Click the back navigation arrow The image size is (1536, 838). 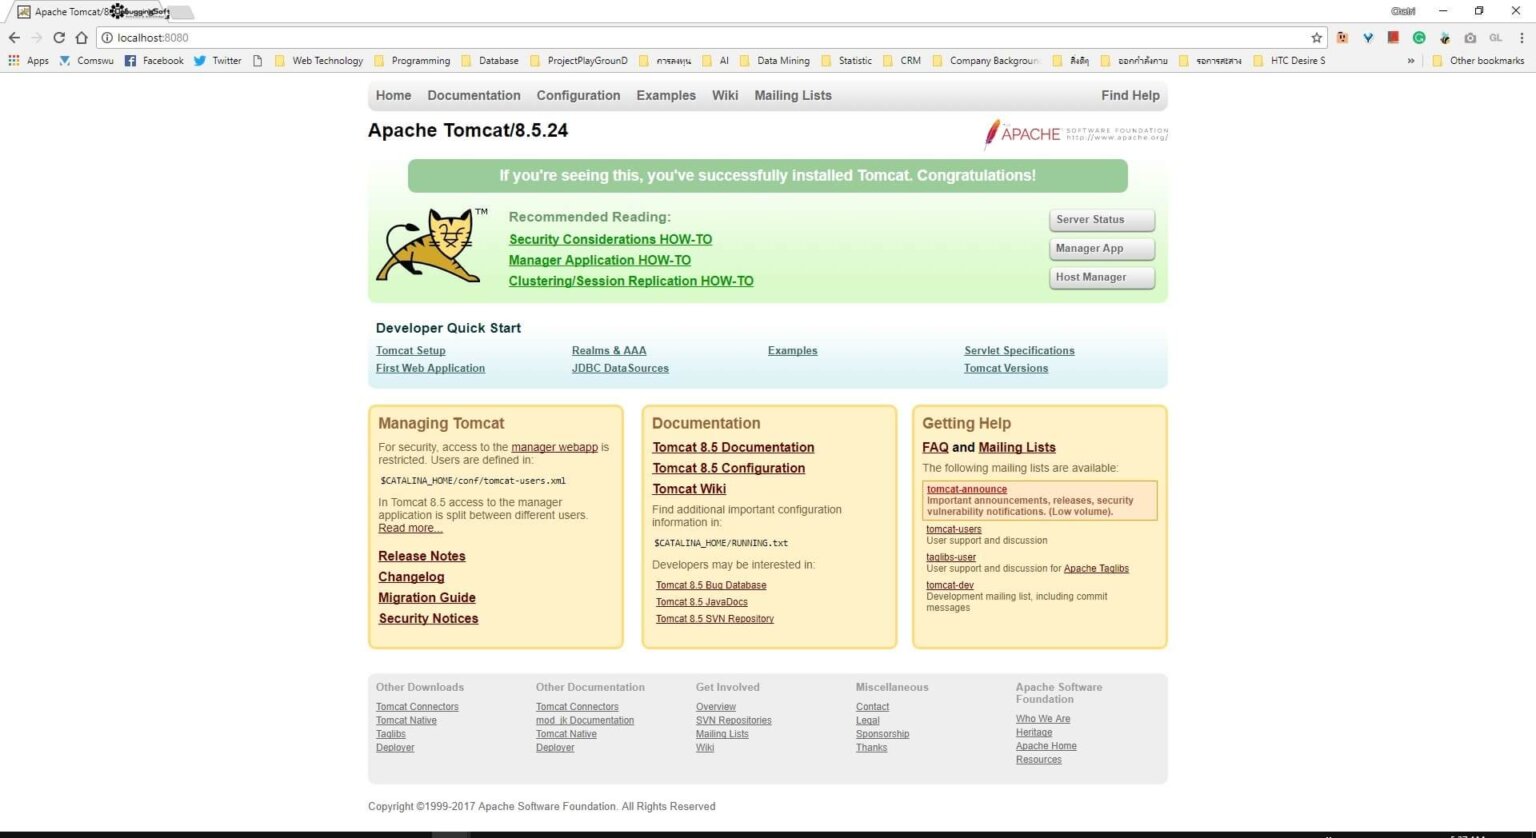14,37
